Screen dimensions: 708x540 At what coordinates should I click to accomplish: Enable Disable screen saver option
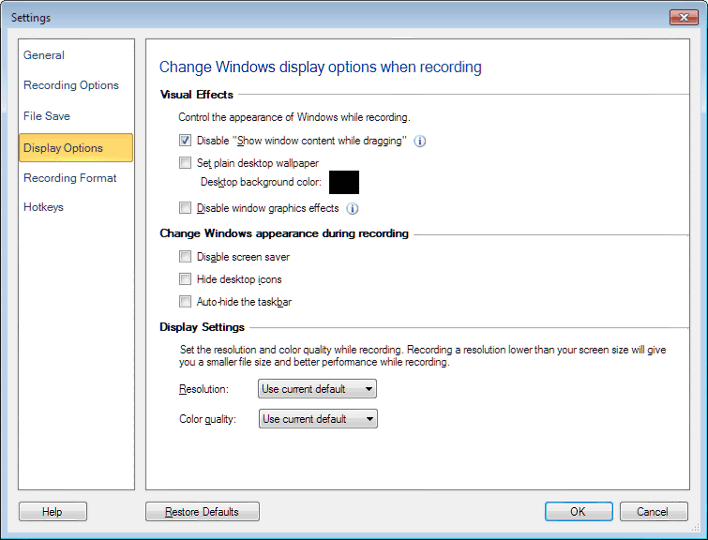pyautogui.click(x=185, y=257)
